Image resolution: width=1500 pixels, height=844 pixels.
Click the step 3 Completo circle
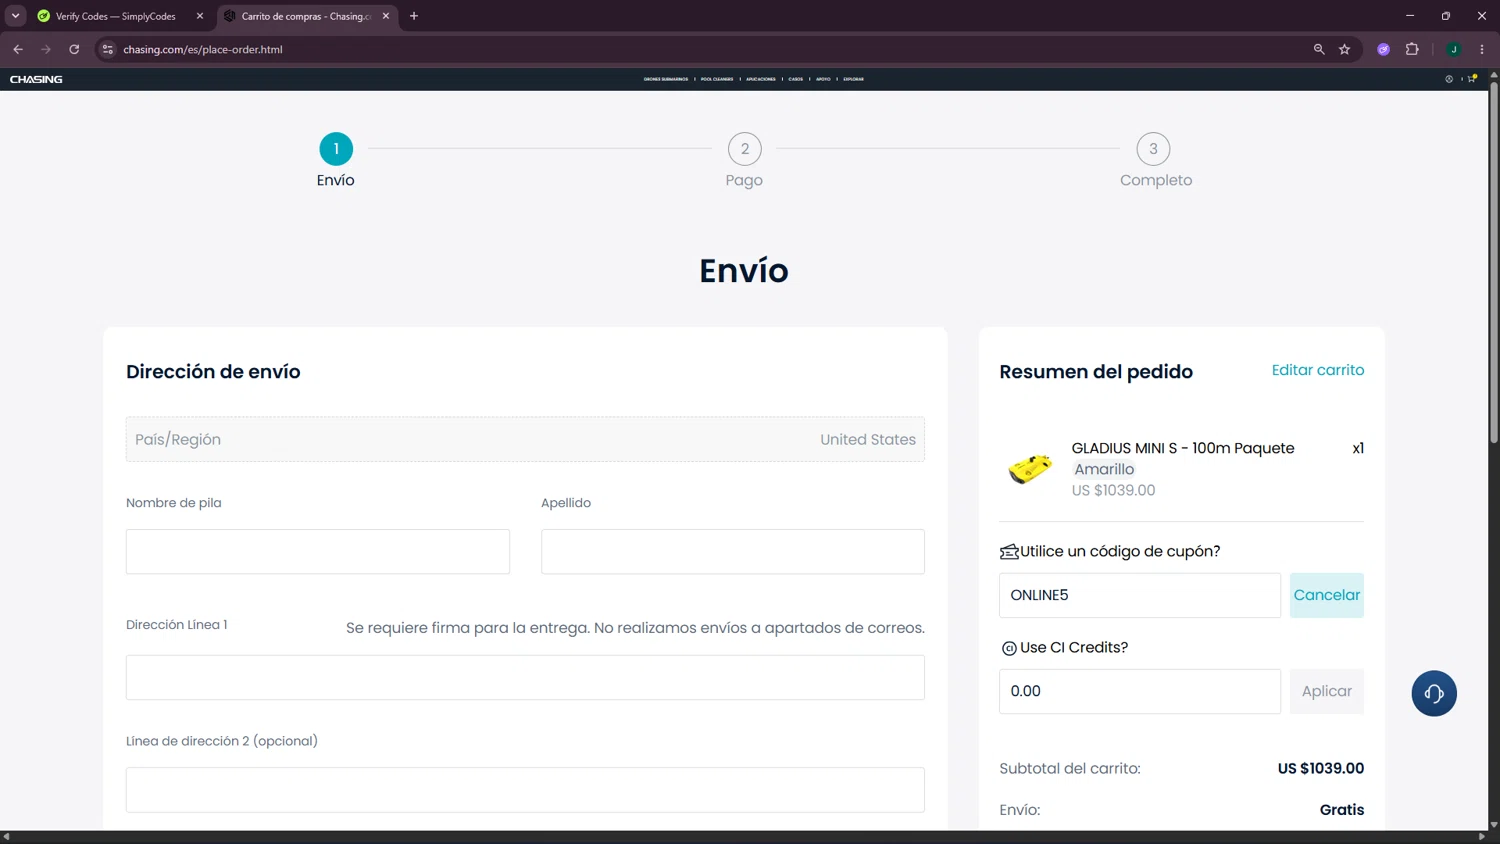pos(1153,149)
